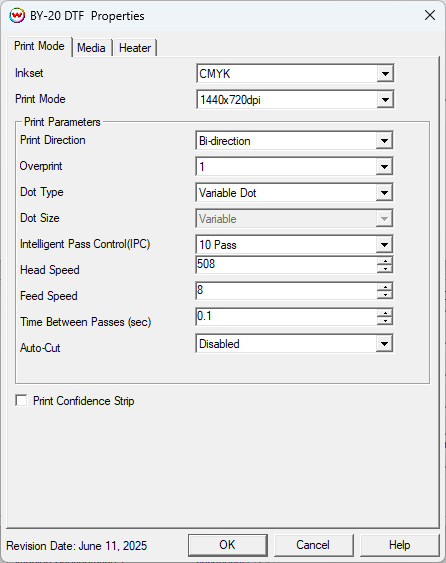Screen dimensions: 446x563
Task: Confirm settings with the OK button
Action: click(x=228, y=545)
